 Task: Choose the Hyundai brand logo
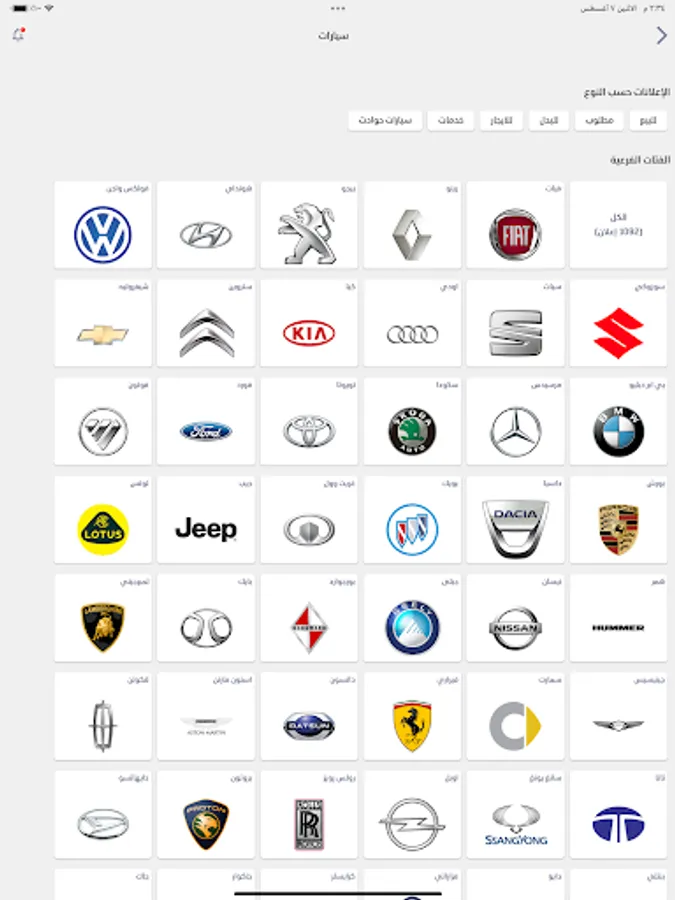pos(206,235)
